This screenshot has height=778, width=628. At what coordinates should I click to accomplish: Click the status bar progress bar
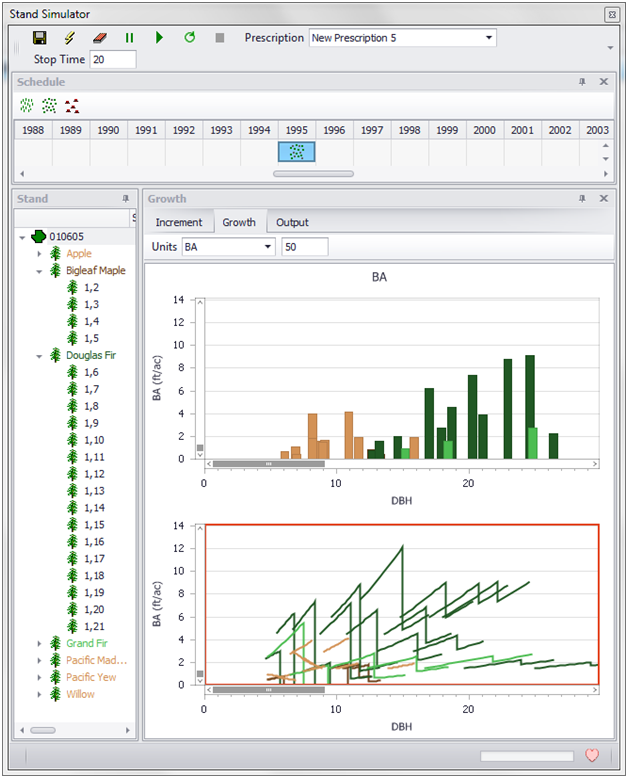[x=527, y=756]
